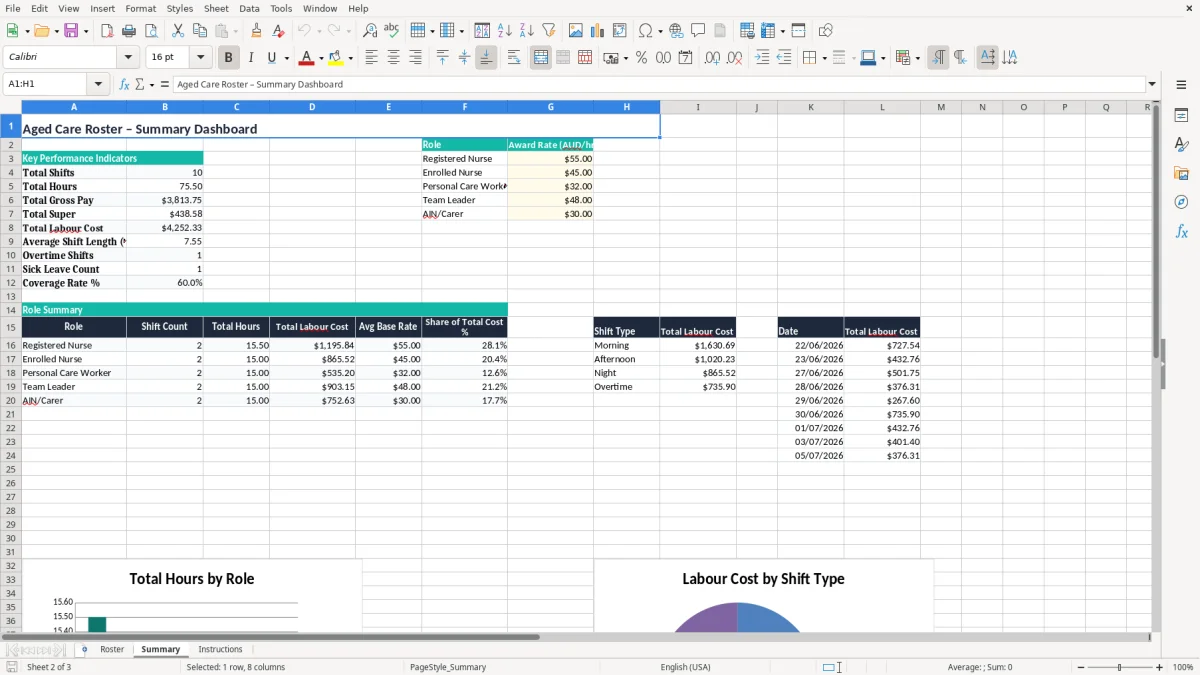
Task: Click the Export as PDF icon
Action: (107, 31)
